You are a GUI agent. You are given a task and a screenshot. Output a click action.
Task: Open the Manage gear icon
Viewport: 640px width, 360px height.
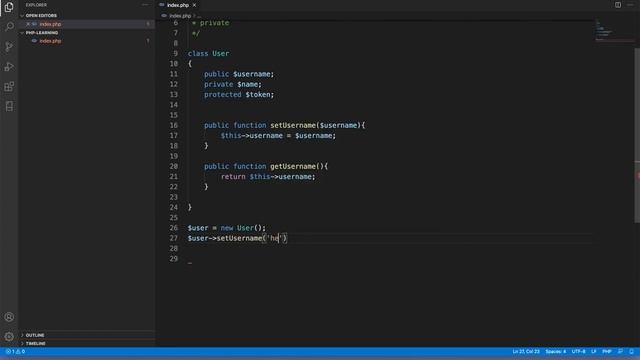coord(9,337)
